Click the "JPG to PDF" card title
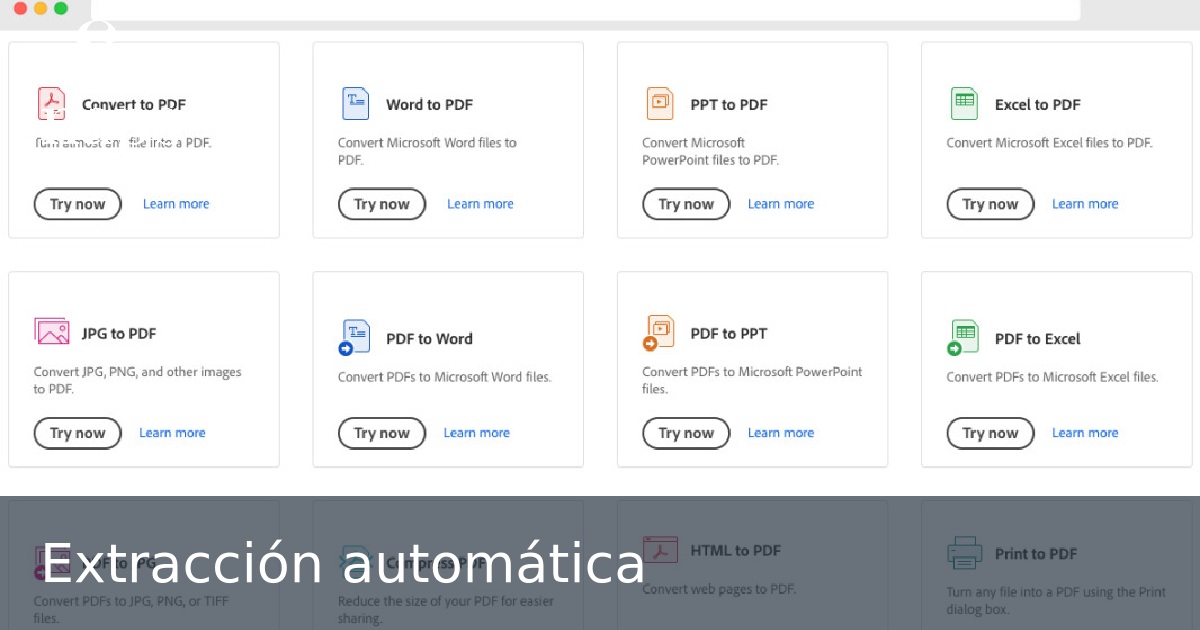The image size is (1200, 630). click(119, 333)
